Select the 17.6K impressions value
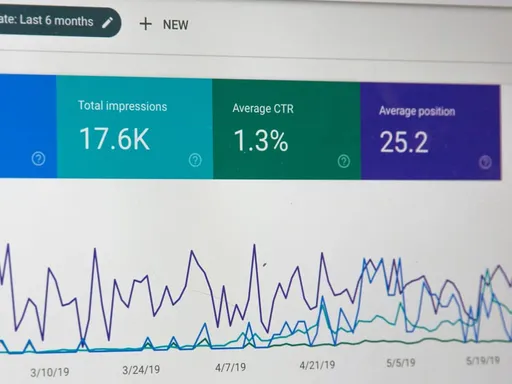This screenshot has height=384, width=512. click(114, 138)
